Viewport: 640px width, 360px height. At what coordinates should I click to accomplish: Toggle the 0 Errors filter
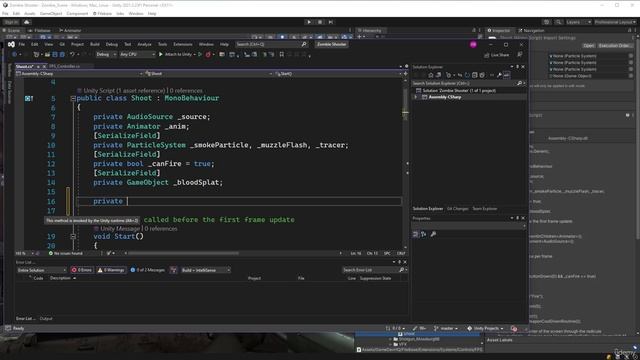tap(82, 270)
